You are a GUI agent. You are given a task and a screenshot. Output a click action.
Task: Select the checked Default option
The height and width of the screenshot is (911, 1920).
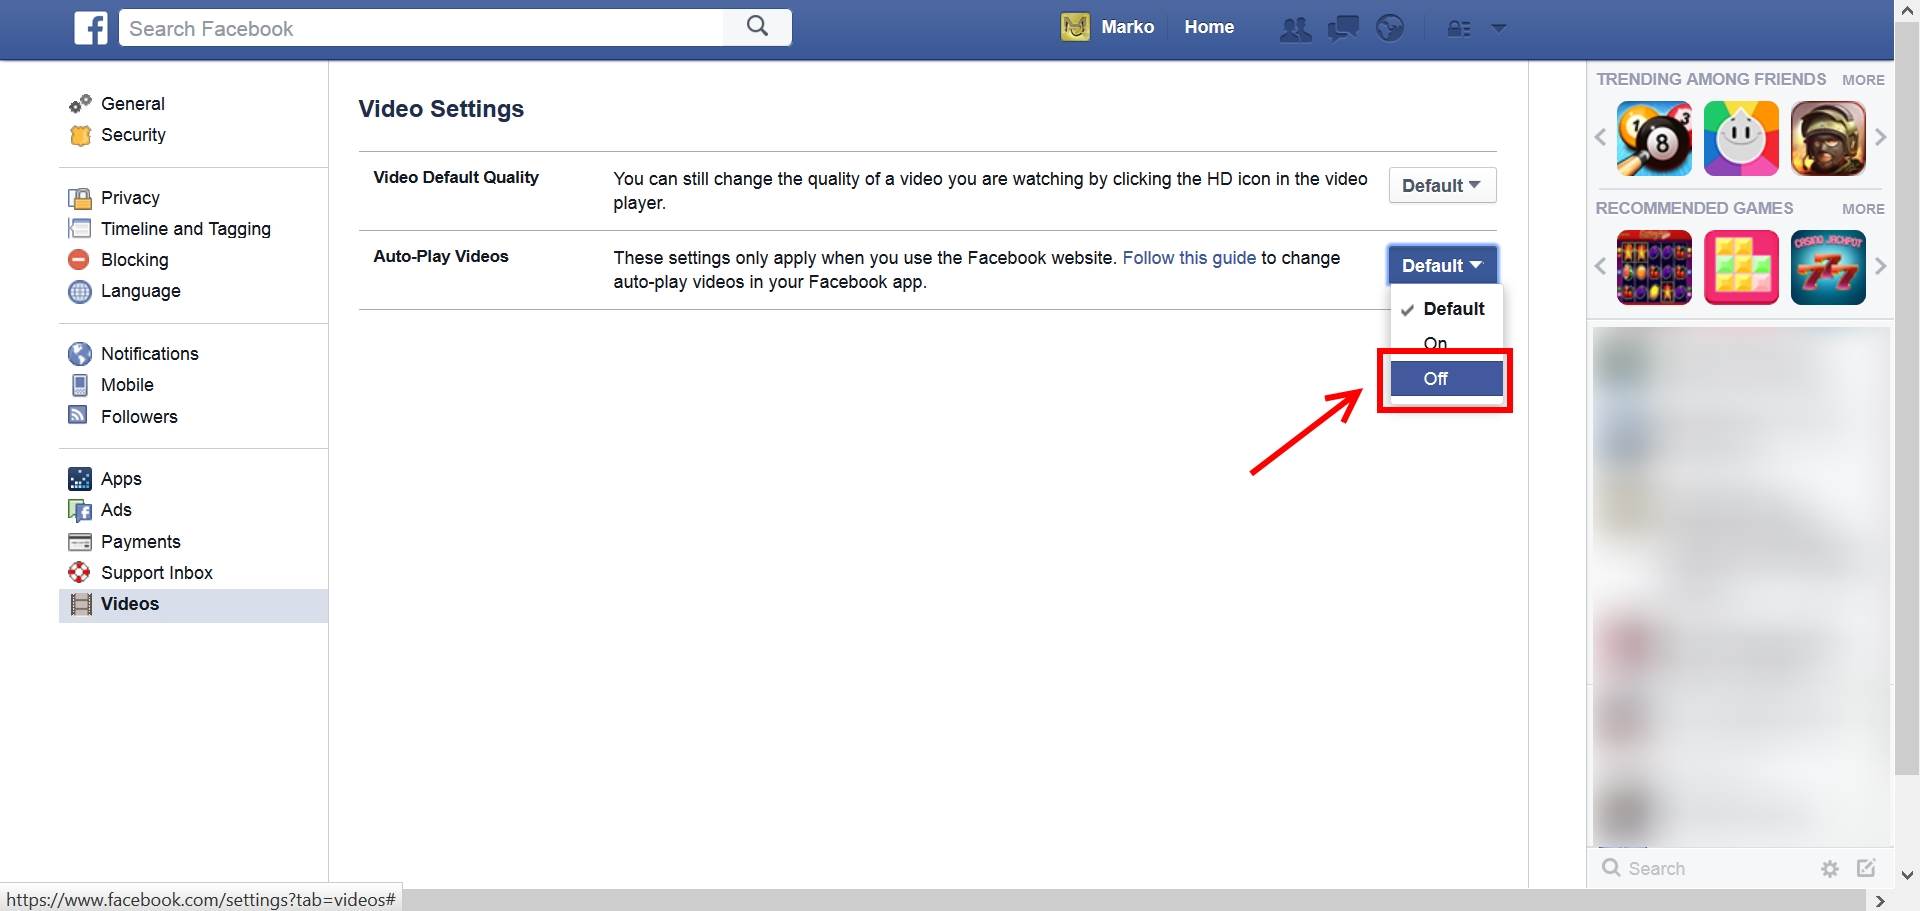coord(1453,309)
